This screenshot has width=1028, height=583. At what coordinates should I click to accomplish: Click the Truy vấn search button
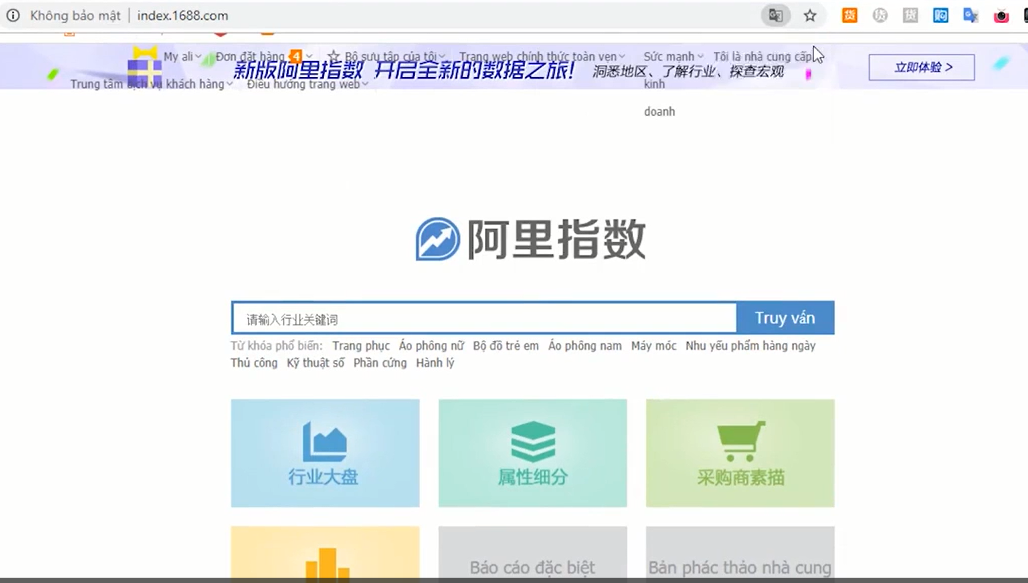click(x=785, y=318)
